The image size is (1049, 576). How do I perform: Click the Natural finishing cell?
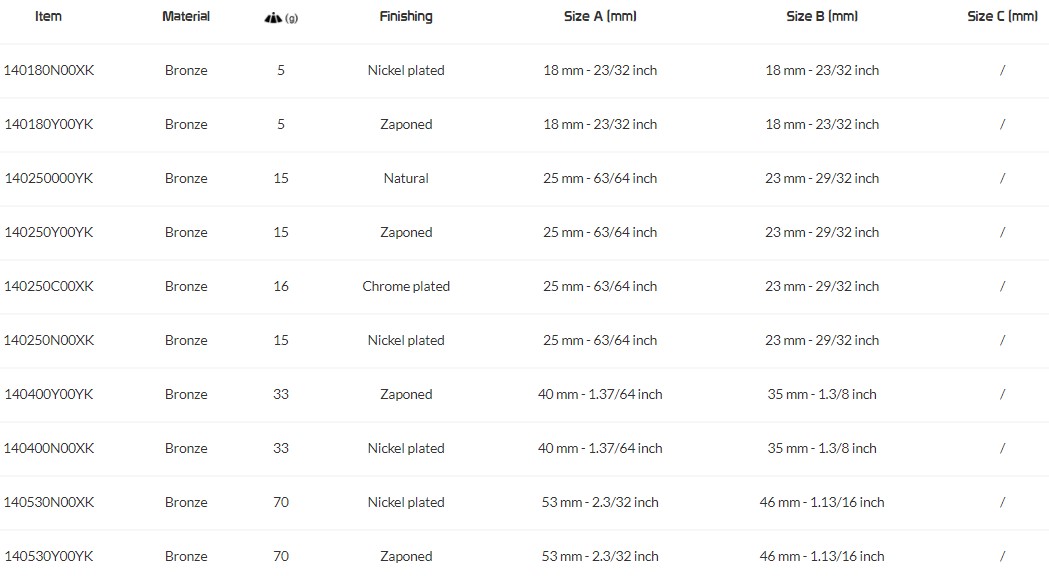point(406,179)
